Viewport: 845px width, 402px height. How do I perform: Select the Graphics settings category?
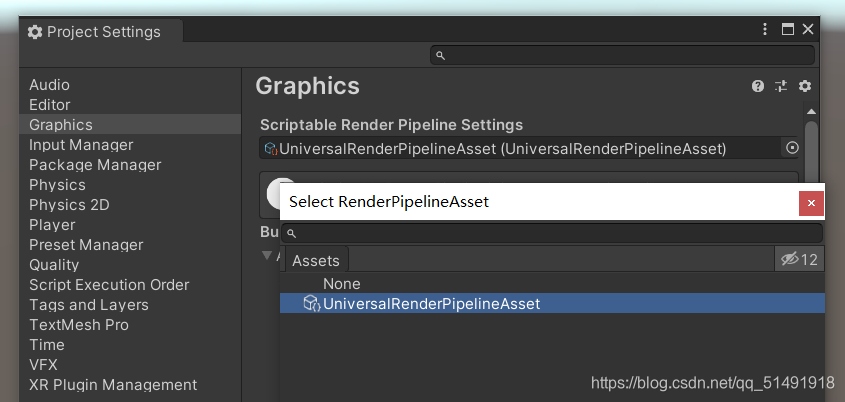pyautogui.click(x=130, y=124)
